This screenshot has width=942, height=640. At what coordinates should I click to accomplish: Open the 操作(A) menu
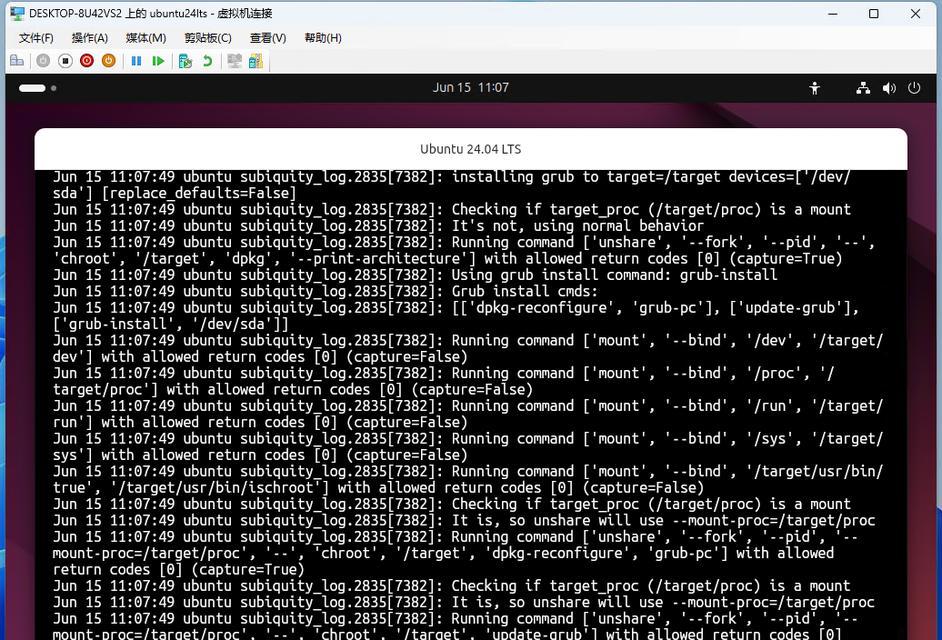[x=90, y=38]
